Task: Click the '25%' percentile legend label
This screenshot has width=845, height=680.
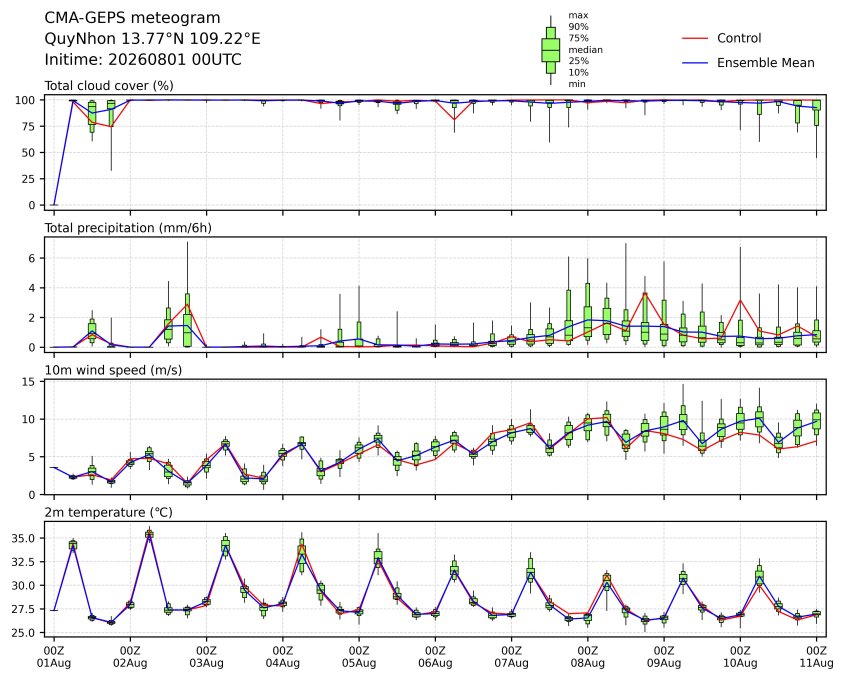Action: coord(578,61)
